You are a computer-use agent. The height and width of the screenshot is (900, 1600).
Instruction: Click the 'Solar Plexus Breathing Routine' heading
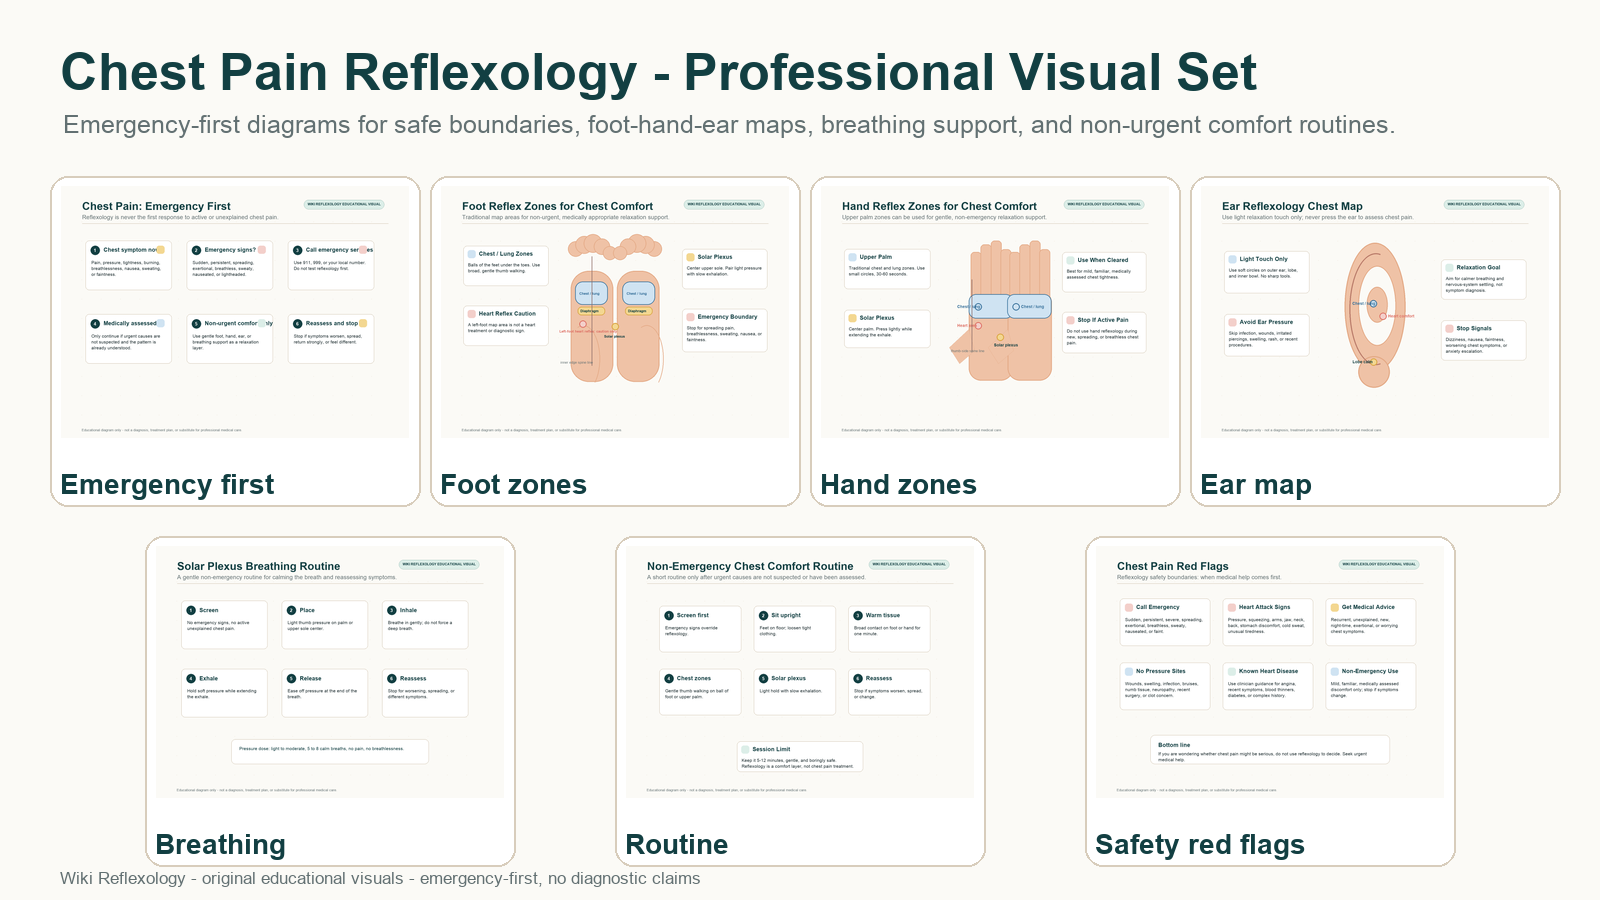coord(258,566)
